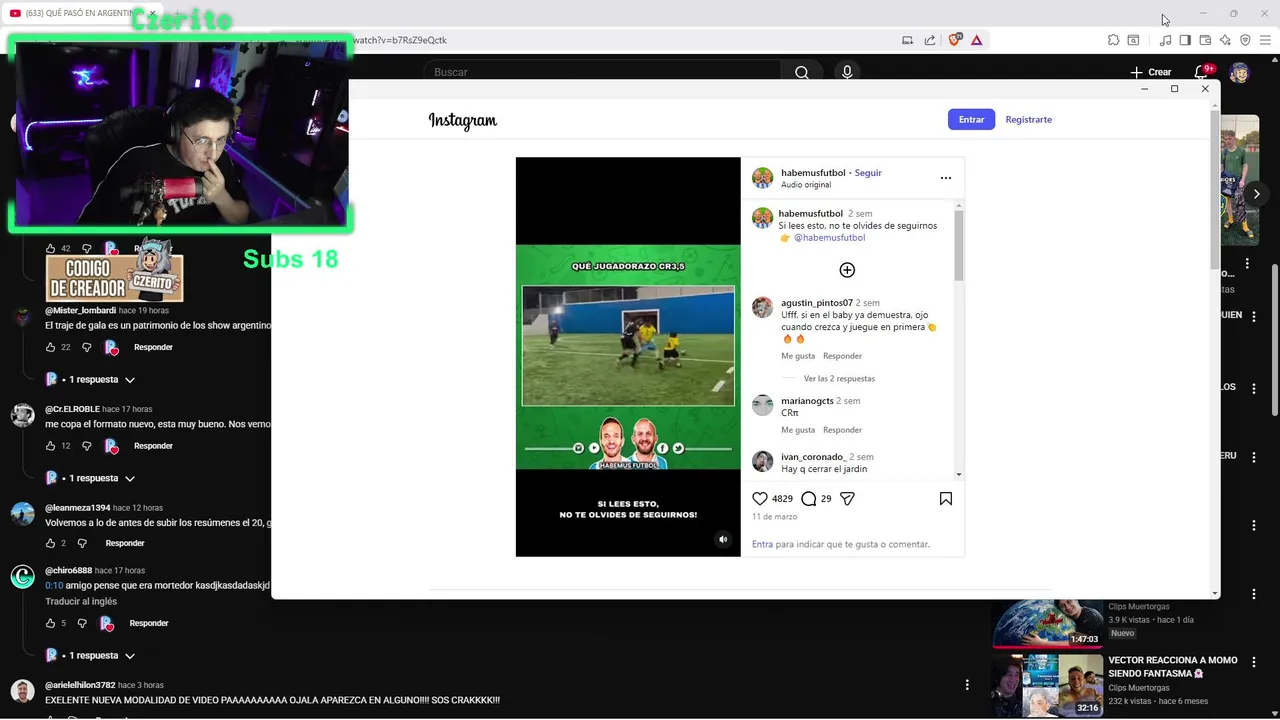Click the Entra link below the post date
This screenshot has height=720, width=1280.
pos(762,544)
